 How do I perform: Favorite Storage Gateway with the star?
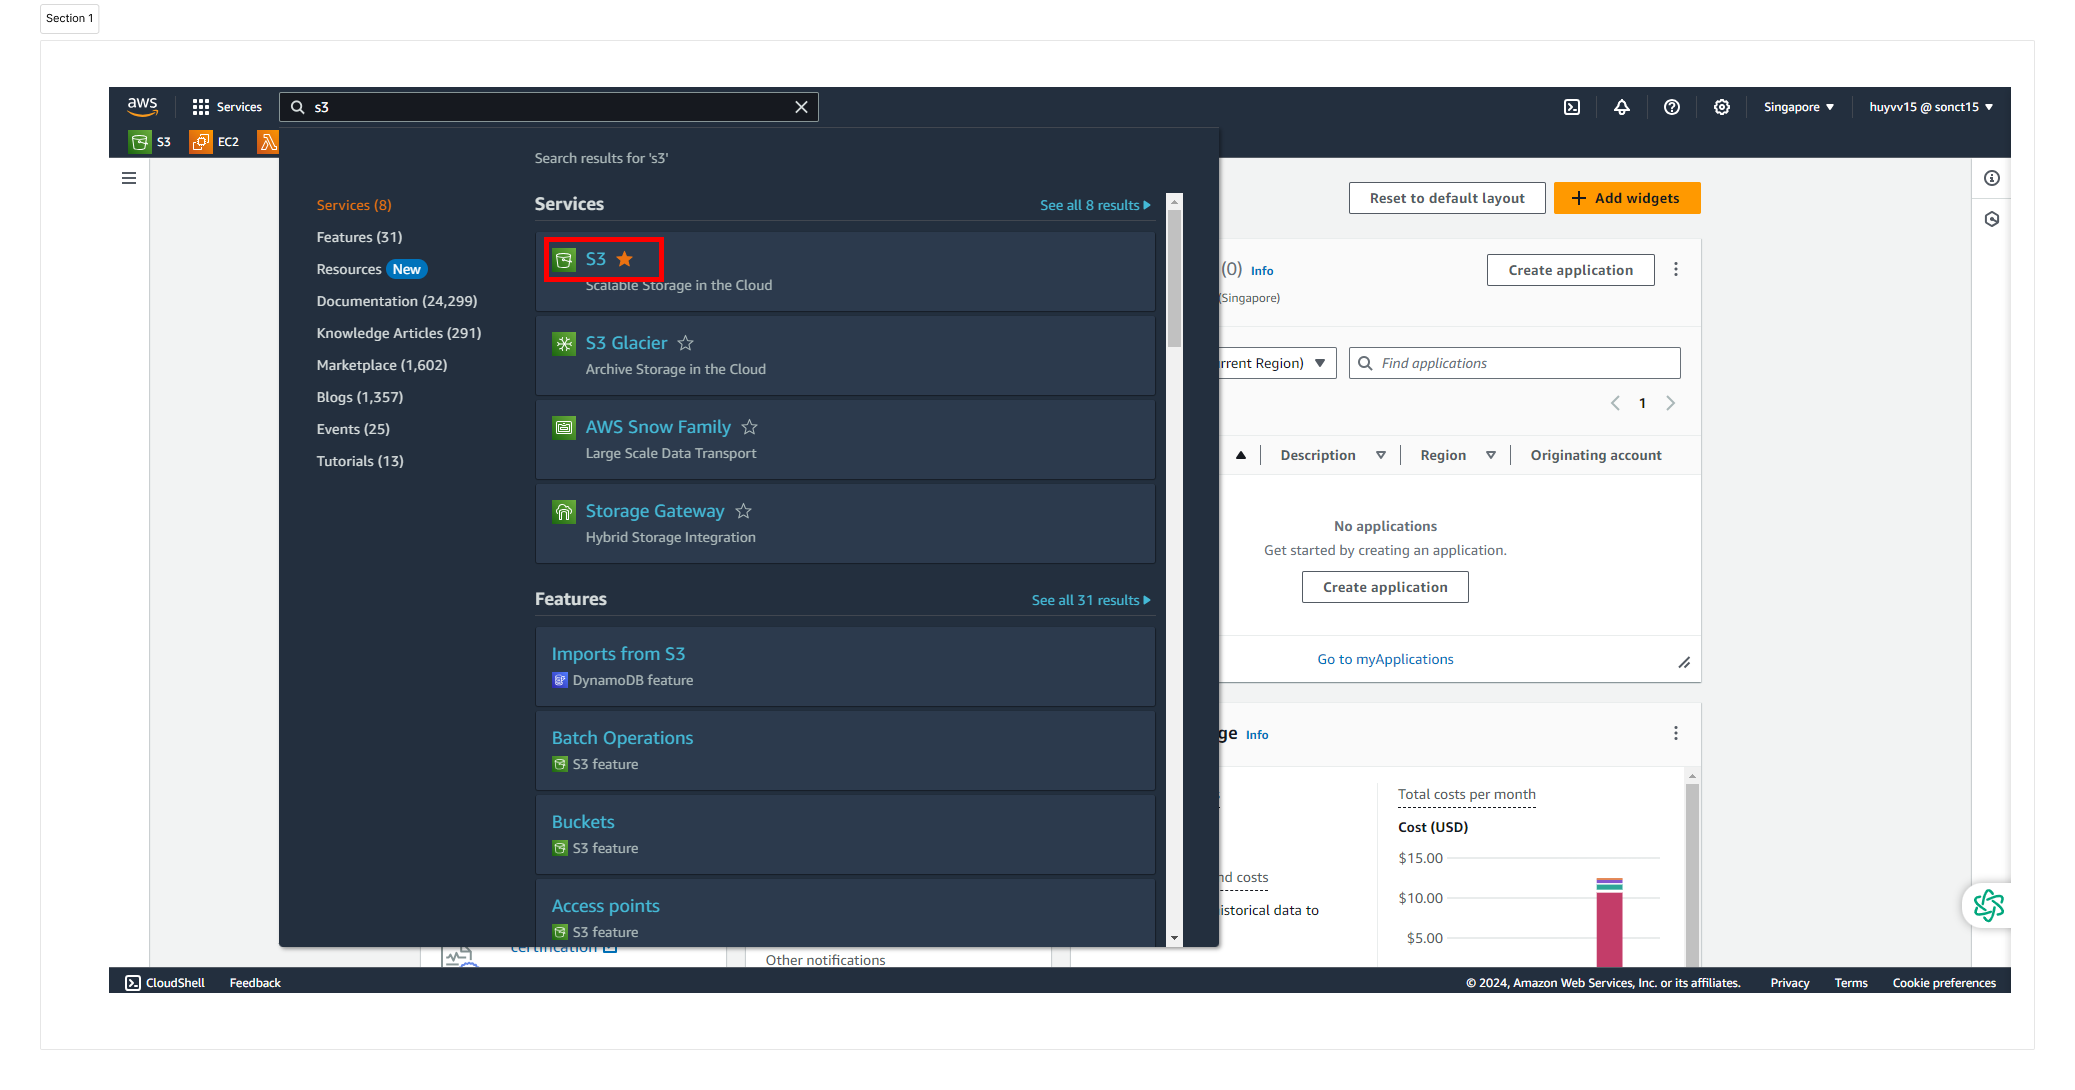tap(743, 511)
